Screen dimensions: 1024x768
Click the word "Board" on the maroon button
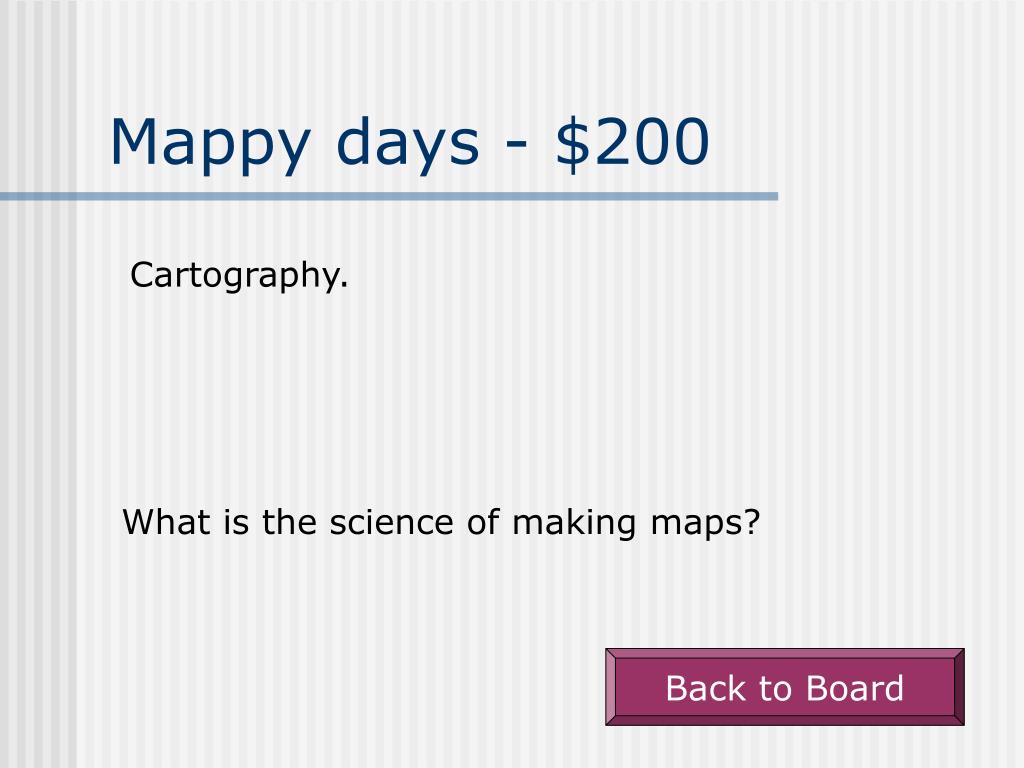[x=855, y=688]
